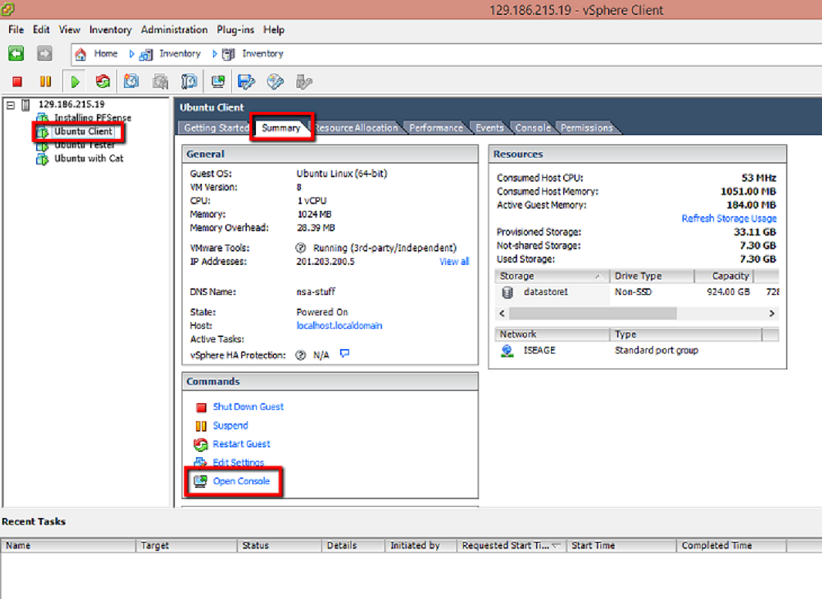Click the Shut Down Guest command
This screenshot has width=822, height=599.
pos(248,407)
